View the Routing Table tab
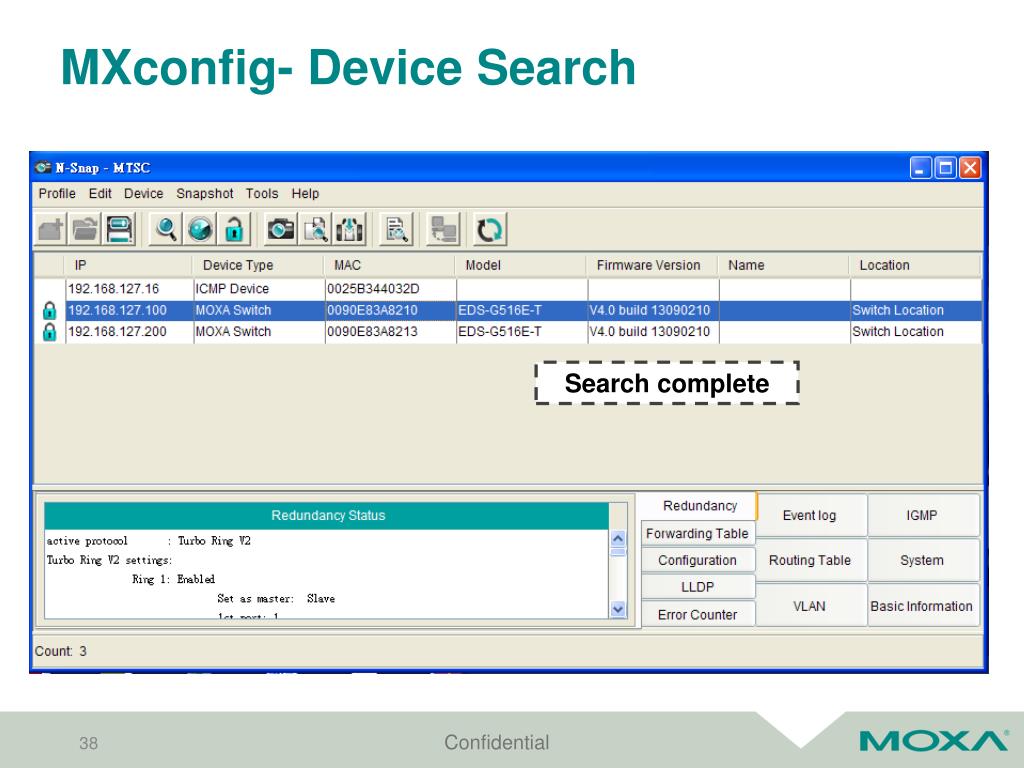This screenshot has height=768, width=1024. click(x=810, y=560)
